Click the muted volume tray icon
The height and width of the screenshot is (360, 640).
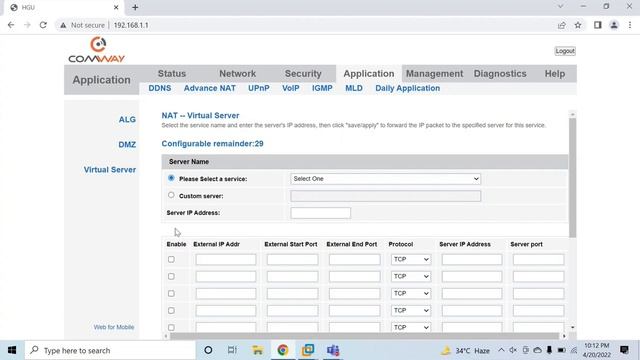pyautogui.click(x=513, y=350)
